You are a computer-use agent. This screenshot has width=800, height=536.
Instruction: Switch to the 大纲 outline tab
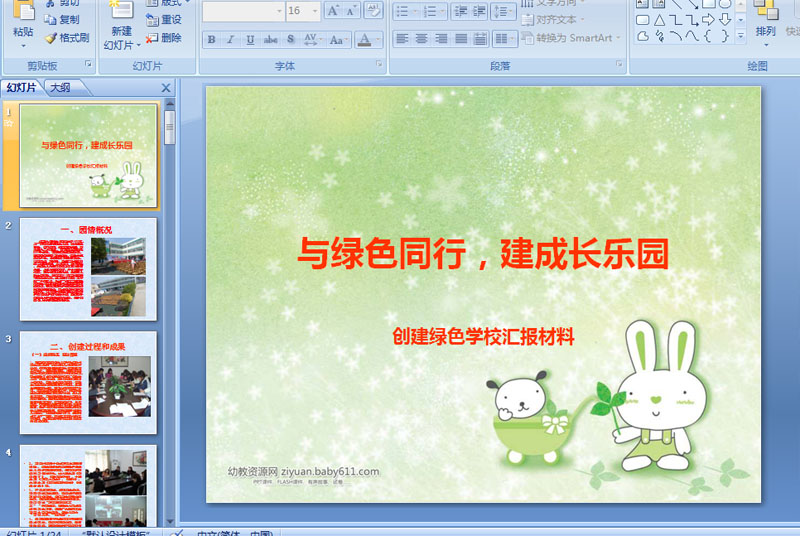[60, 88]
